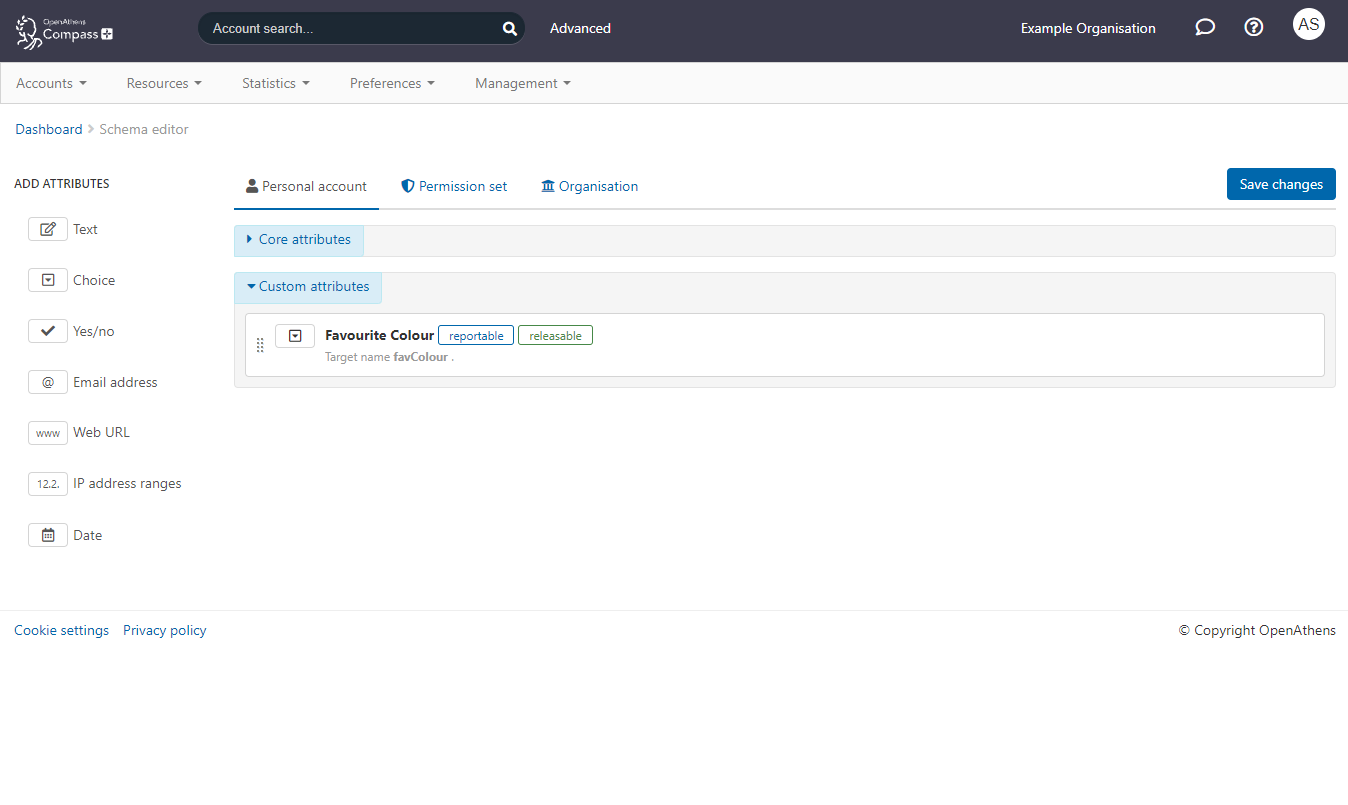The width and height of the screenshot is (1348, 805).
Task: Click the Date calendar icon
Action: pyautogui.click(x=48, y=535)
